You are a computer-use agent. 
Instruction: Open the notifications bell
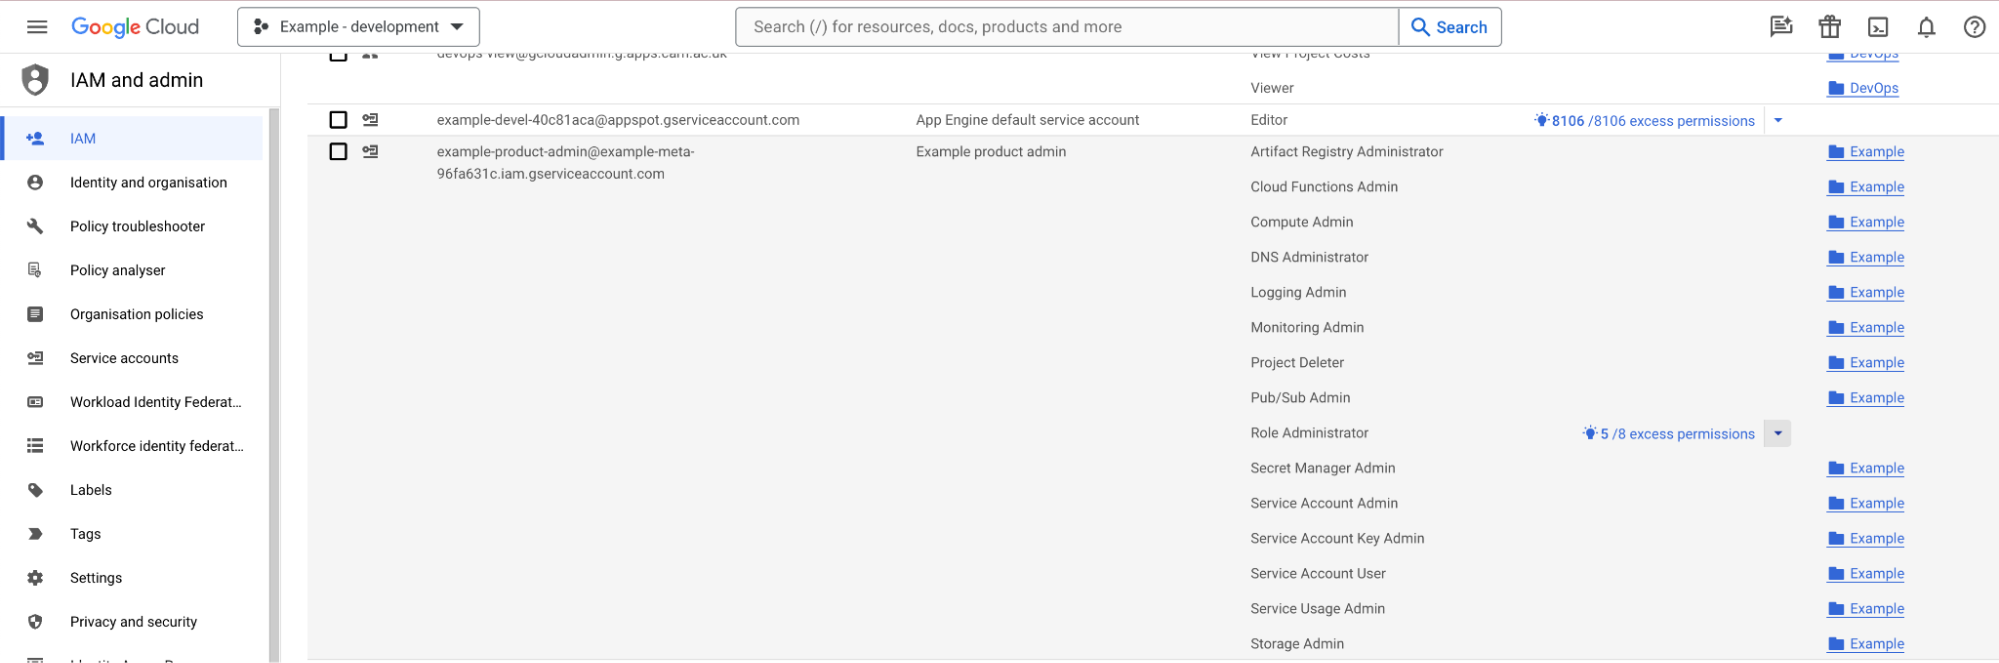(1926, 27)
